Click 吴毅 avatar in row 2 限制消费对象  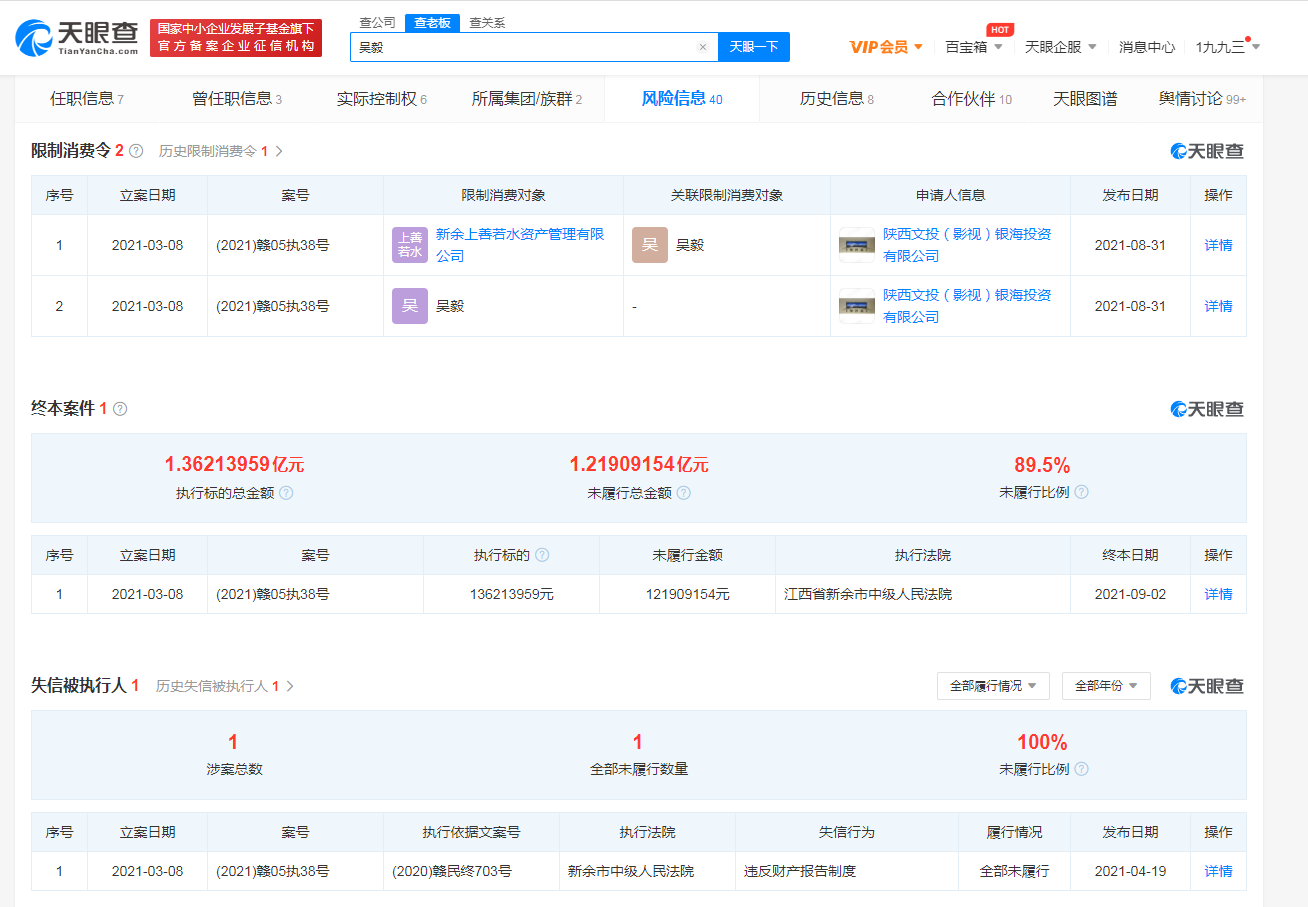(410, 306)
